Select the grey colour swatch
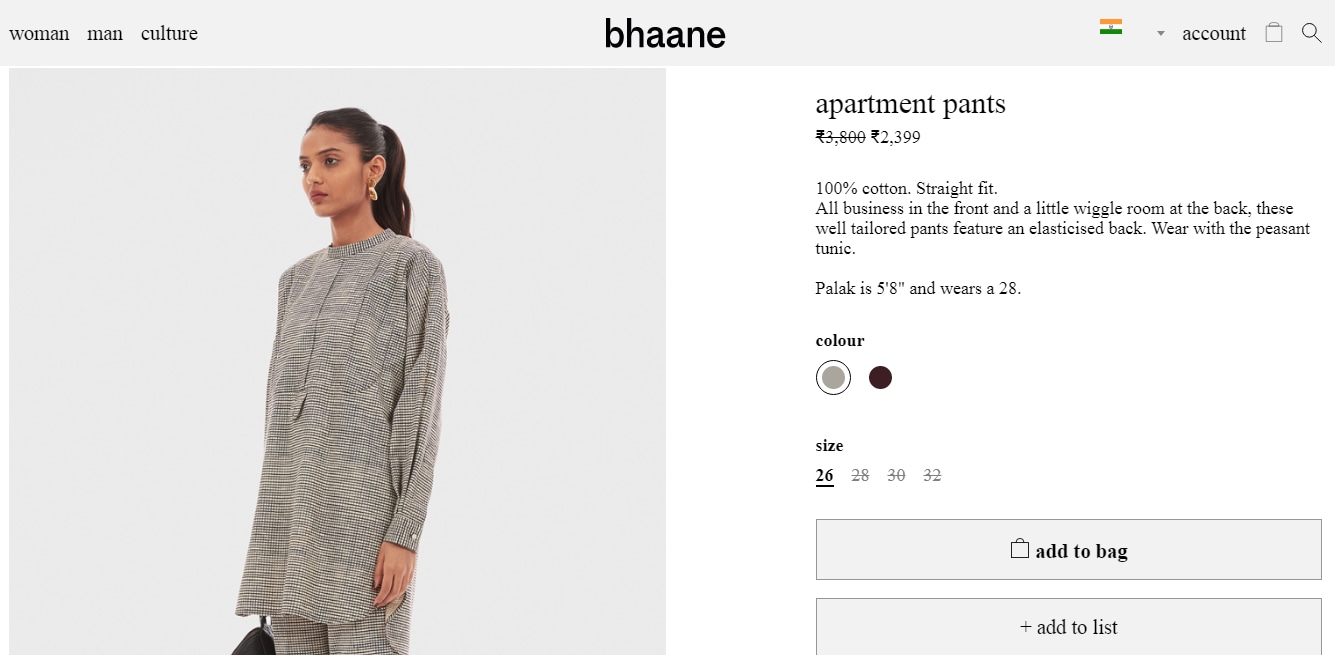This screenshot has width=1335, height=655. [833, 377]
